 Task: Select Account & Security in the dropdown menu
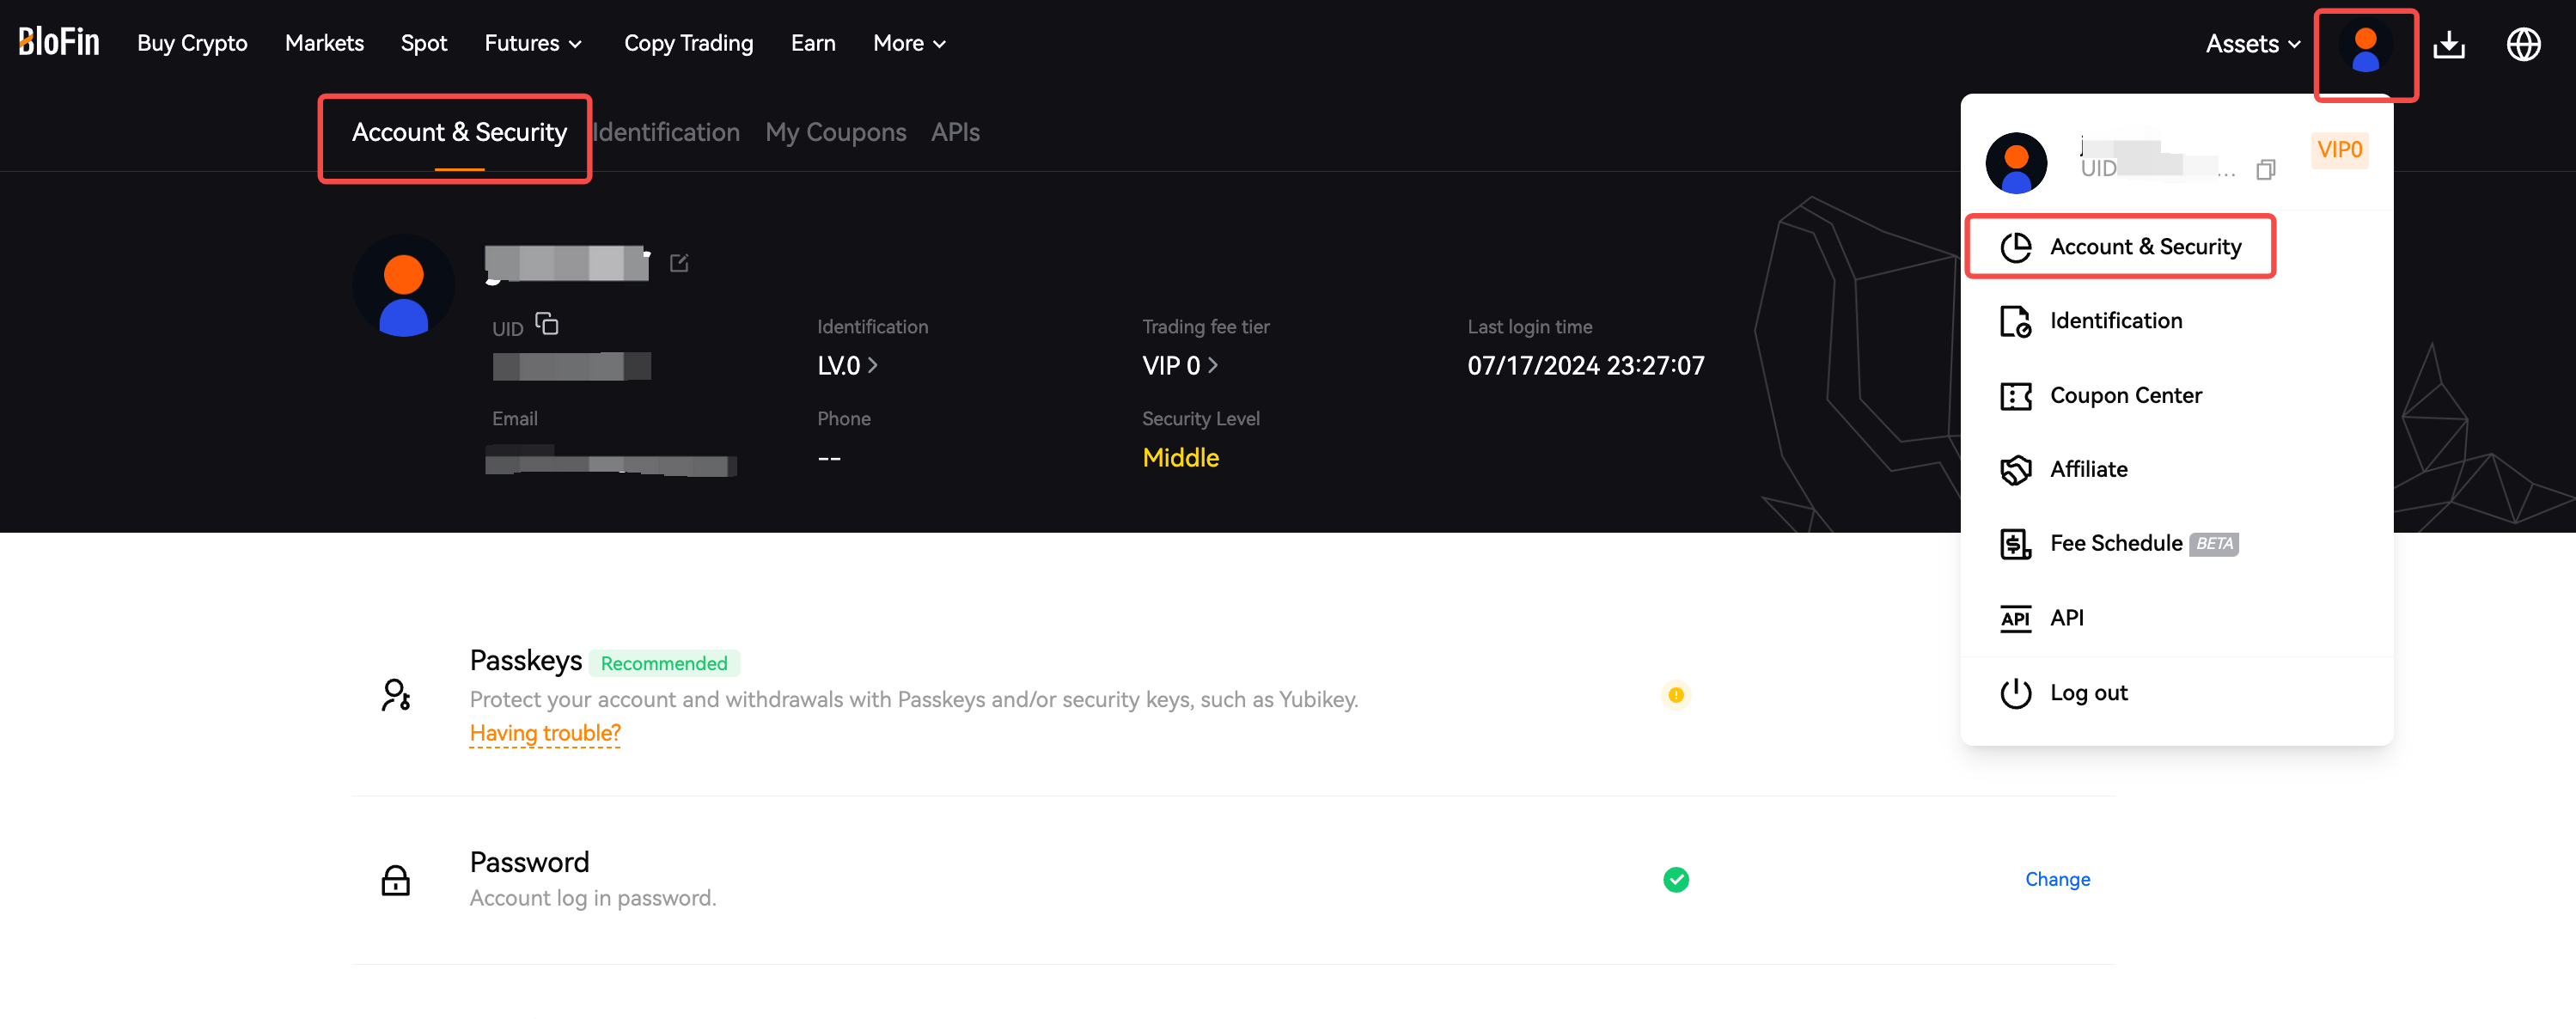click(x=2120, y=247)
